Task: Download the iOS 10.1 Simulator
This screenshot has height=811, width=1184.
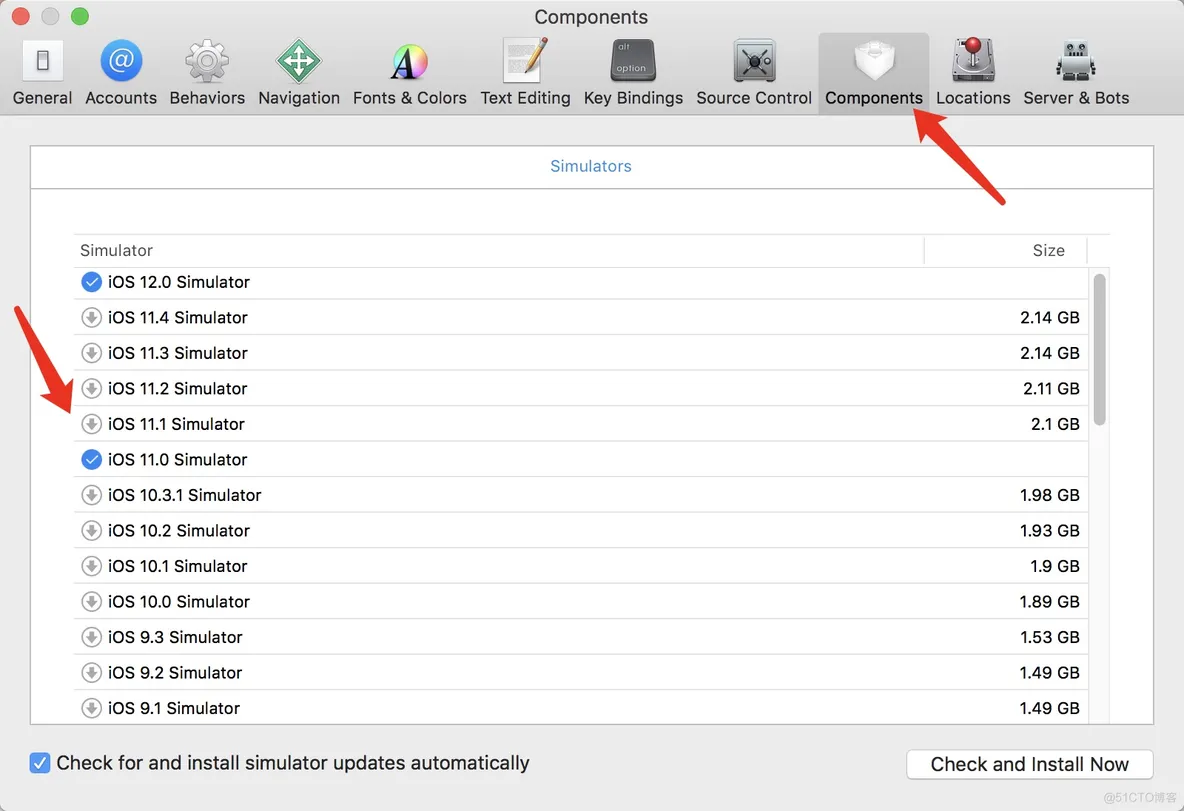Action: click(x=91, y=566)
